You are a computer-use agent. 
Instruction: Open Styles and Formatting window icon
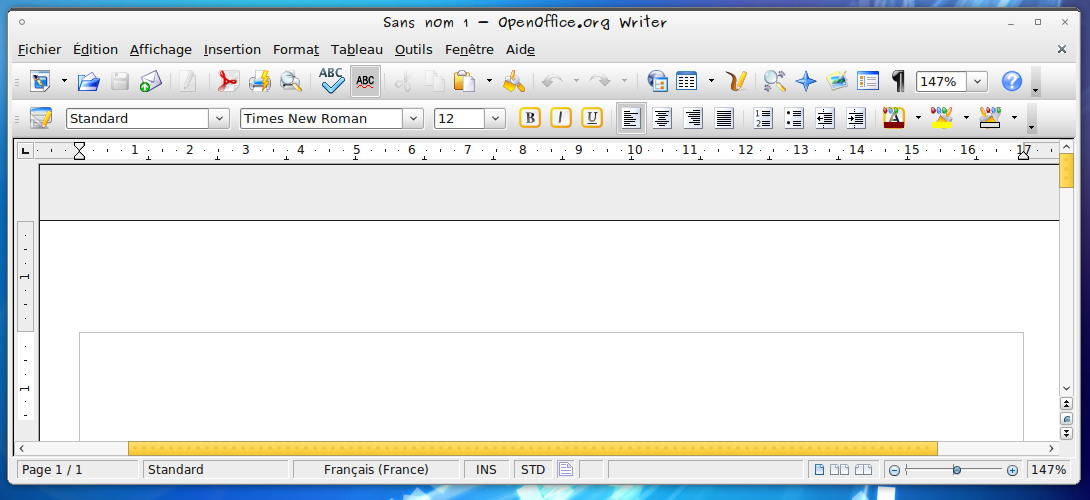41,118
